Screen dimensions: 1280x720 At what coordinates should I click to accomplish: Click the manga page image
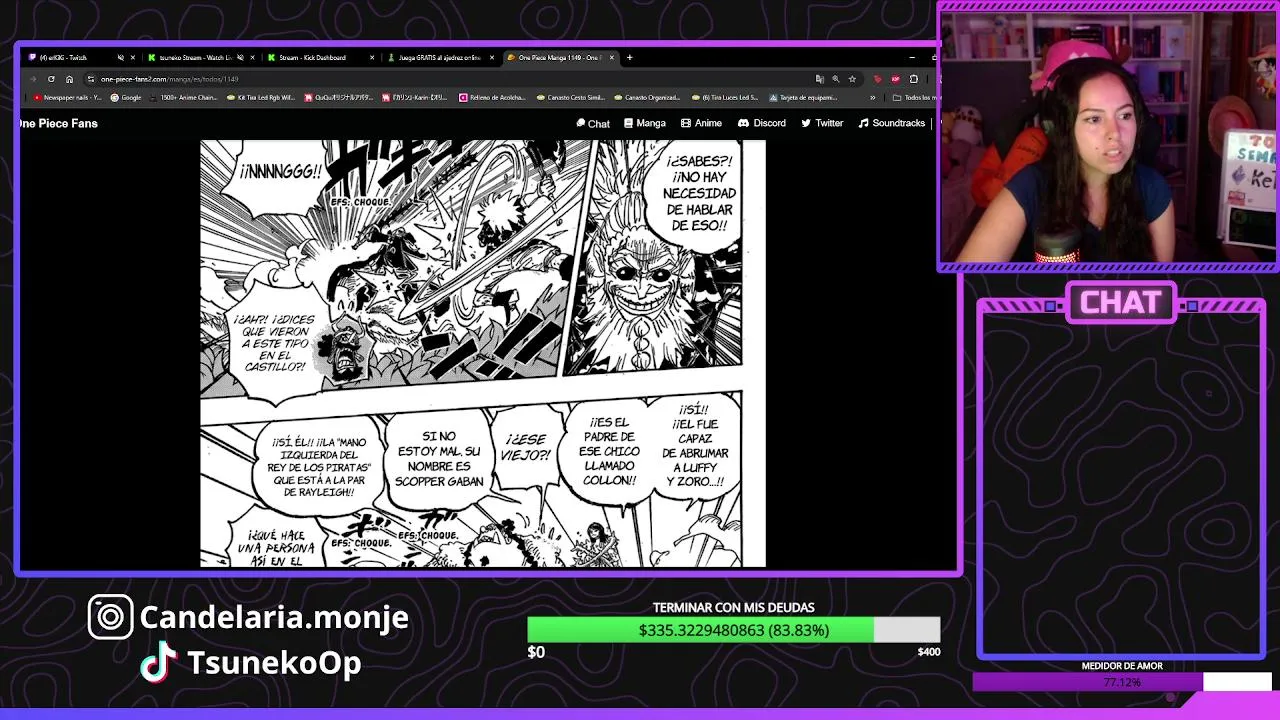pyautogui.click(x=483, y=354)
